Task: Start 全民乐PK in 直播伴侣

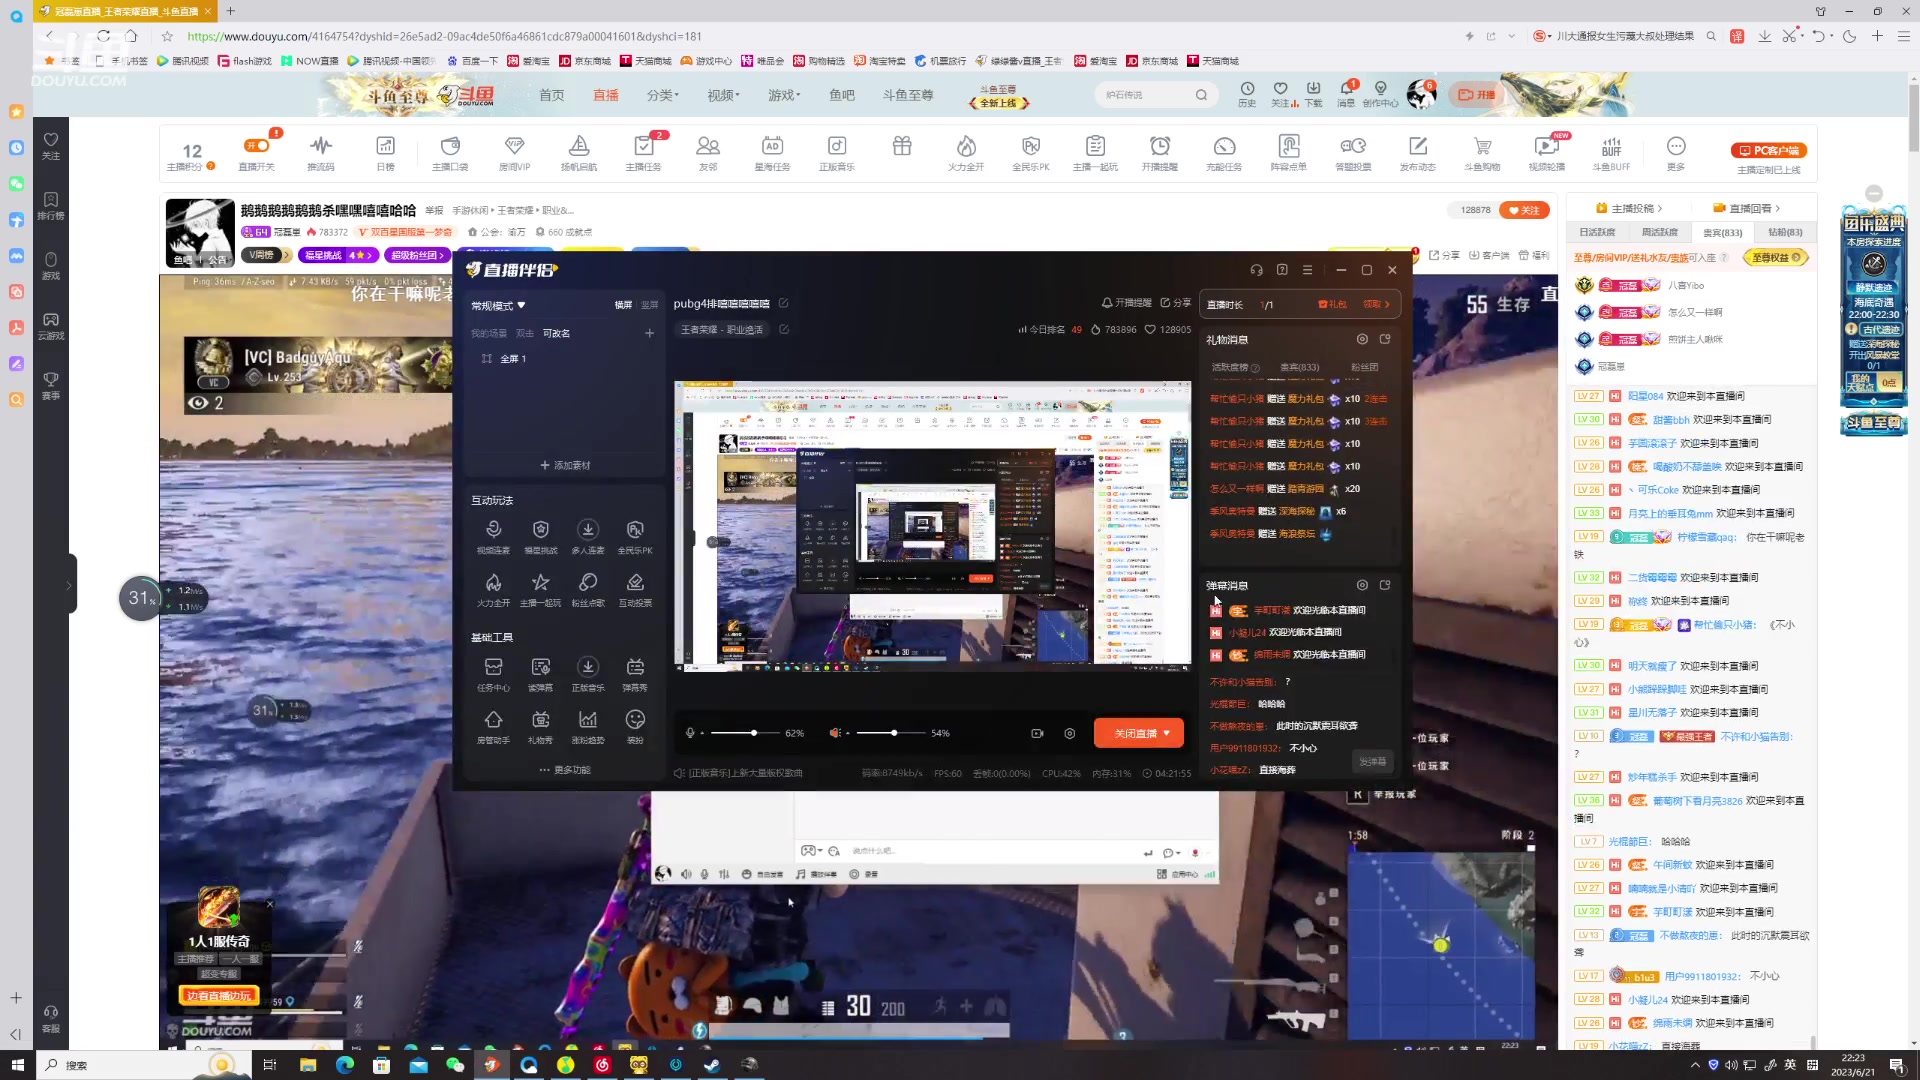Action: [635, 536]
